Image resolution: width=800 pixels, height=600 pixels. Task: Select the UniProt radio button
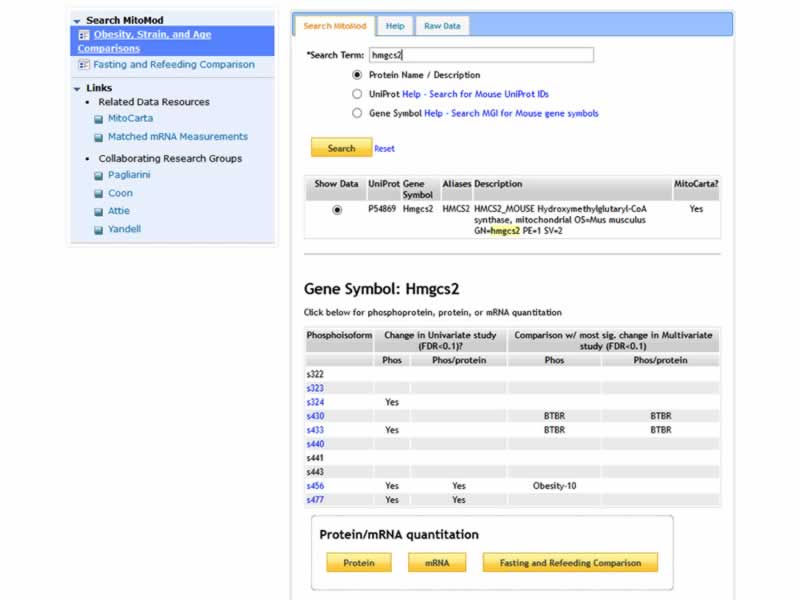point(357,94)
